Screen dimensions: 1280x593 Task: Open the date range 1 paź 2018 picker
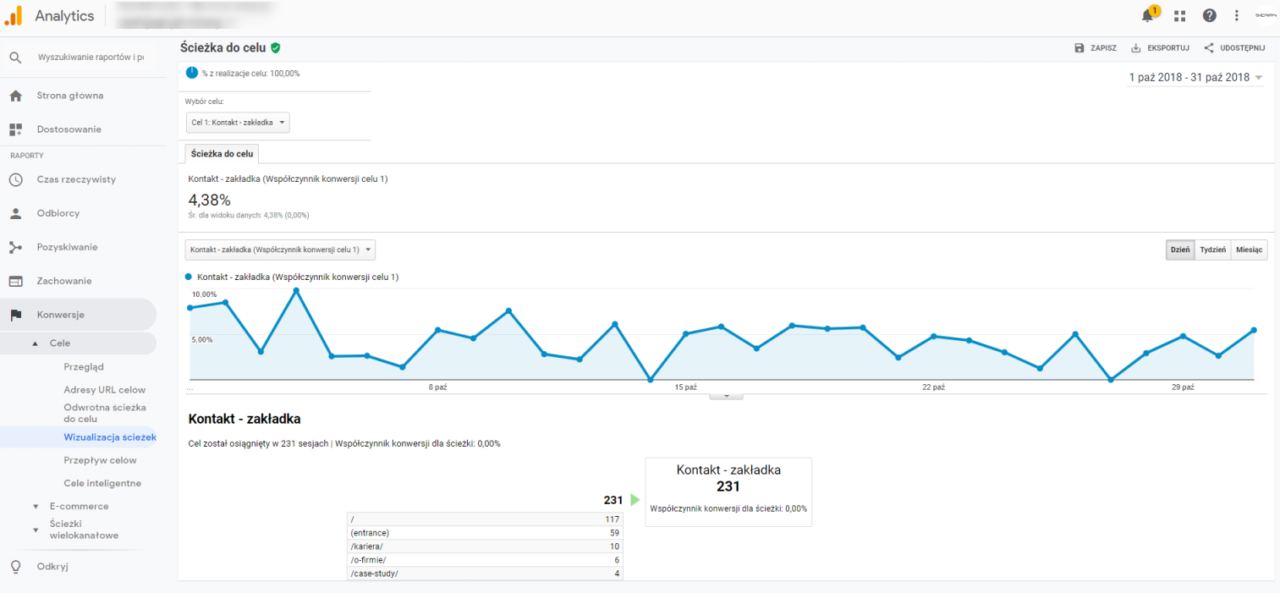(x=1196, y=77)
